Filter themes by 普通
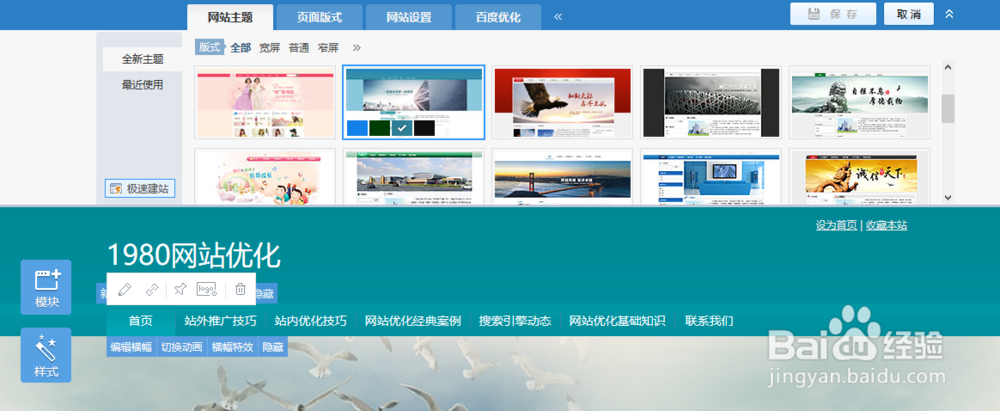Screen dimensions: 1000x411 [298, 47]
